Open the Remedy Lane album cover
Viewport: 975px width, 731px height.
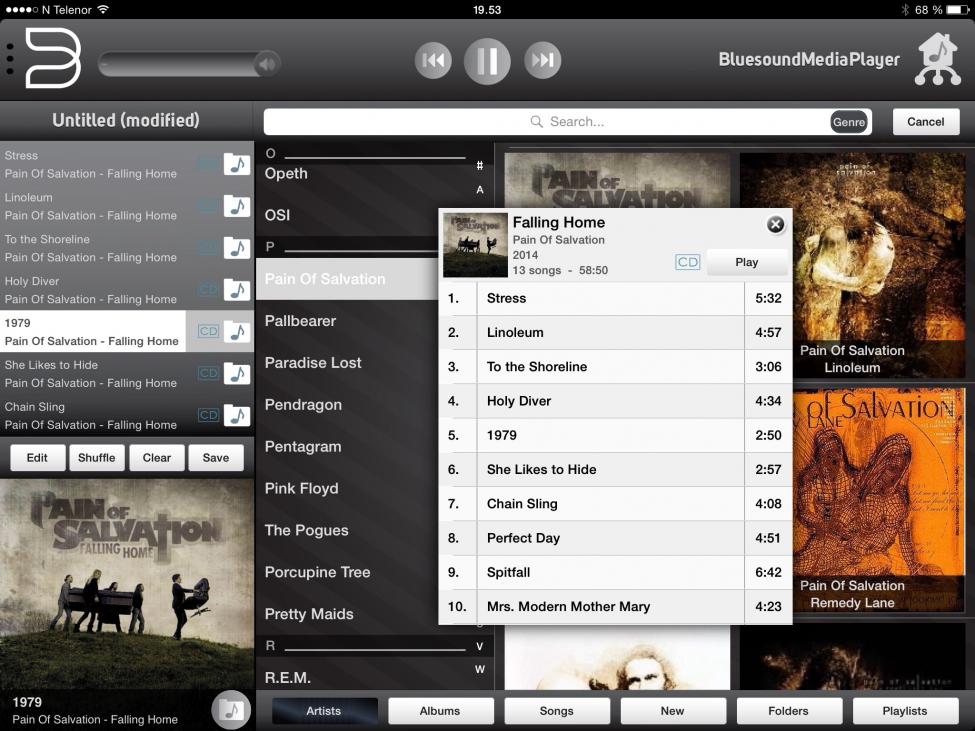[x=879, y=501]
